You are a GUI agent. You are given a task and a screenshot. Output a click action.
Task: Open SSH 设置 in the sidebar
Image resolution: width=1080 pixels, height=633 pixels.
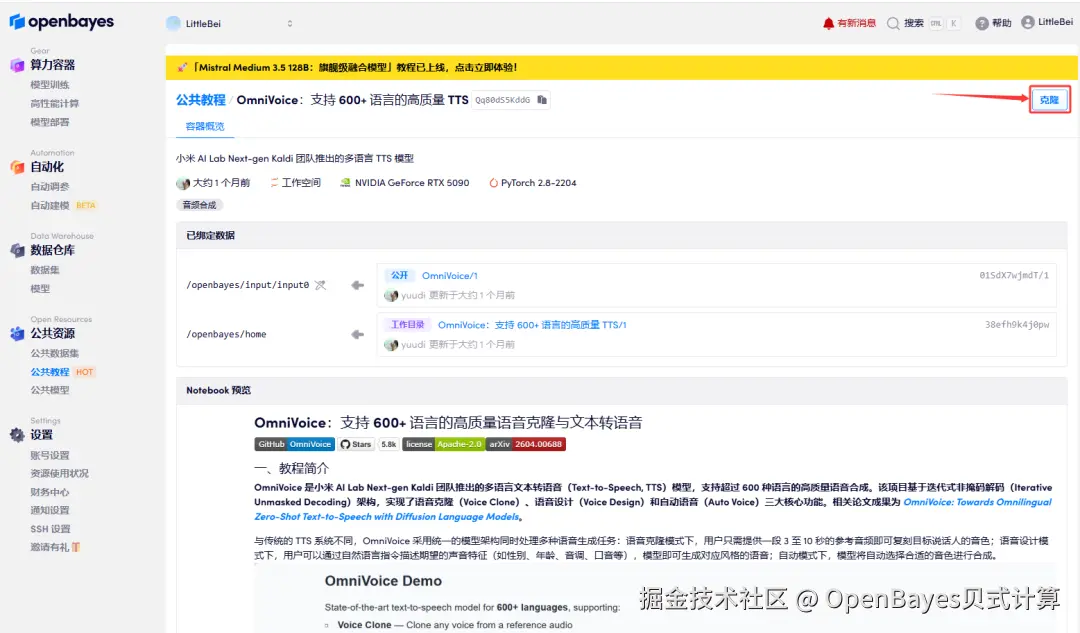(x=50, y=529)
